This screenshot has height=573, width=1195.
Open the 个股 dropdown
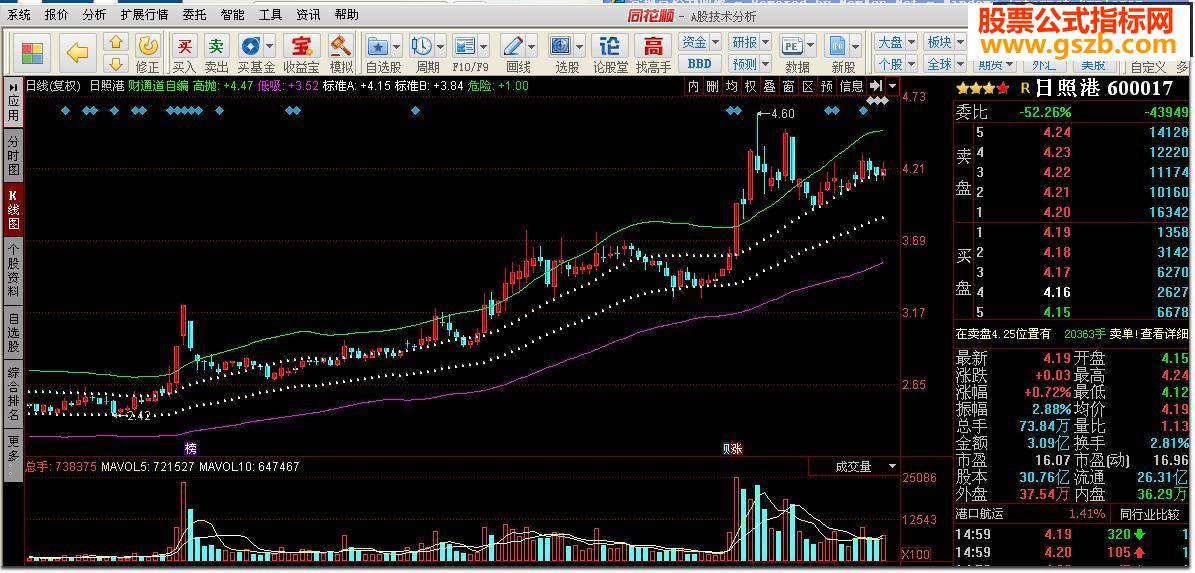[895, 64]
